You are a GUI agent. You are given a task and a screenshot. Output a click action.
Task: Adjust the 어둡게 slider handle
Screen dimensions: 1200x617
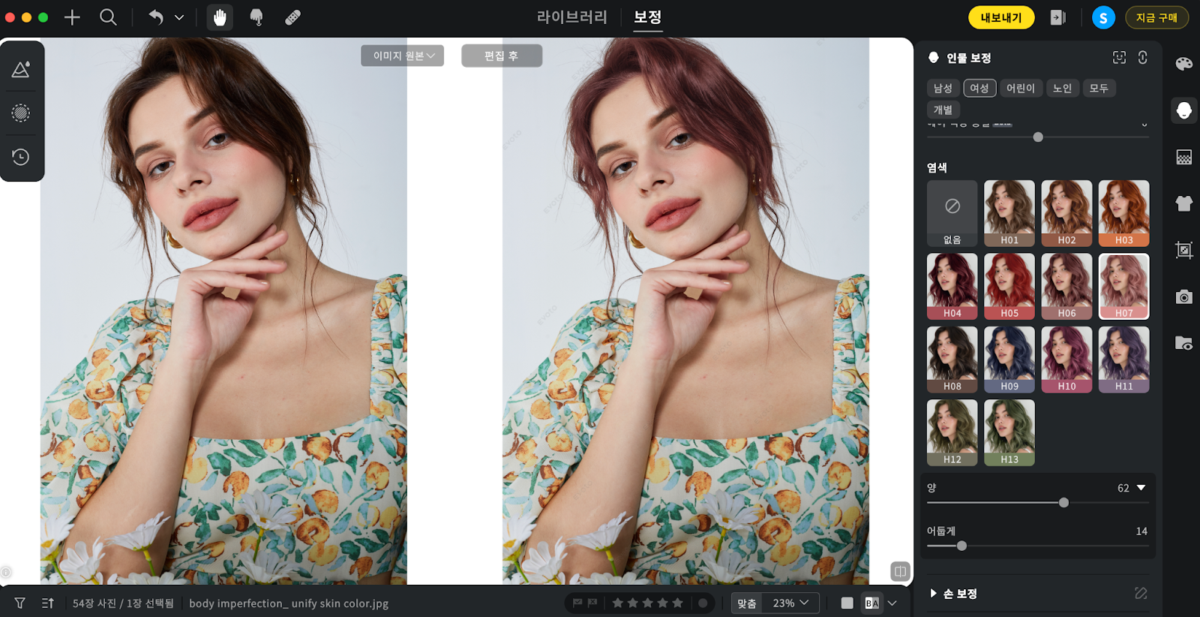tap(962, 546)
